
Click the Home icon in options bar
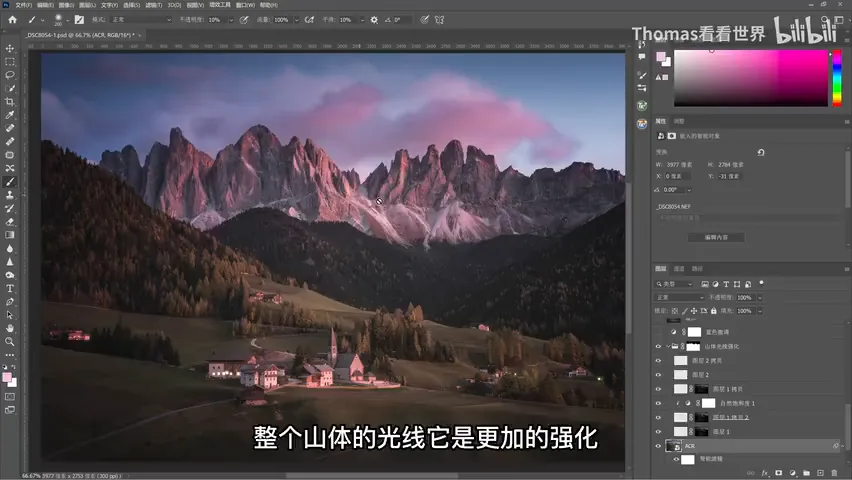tap(12, 20)
